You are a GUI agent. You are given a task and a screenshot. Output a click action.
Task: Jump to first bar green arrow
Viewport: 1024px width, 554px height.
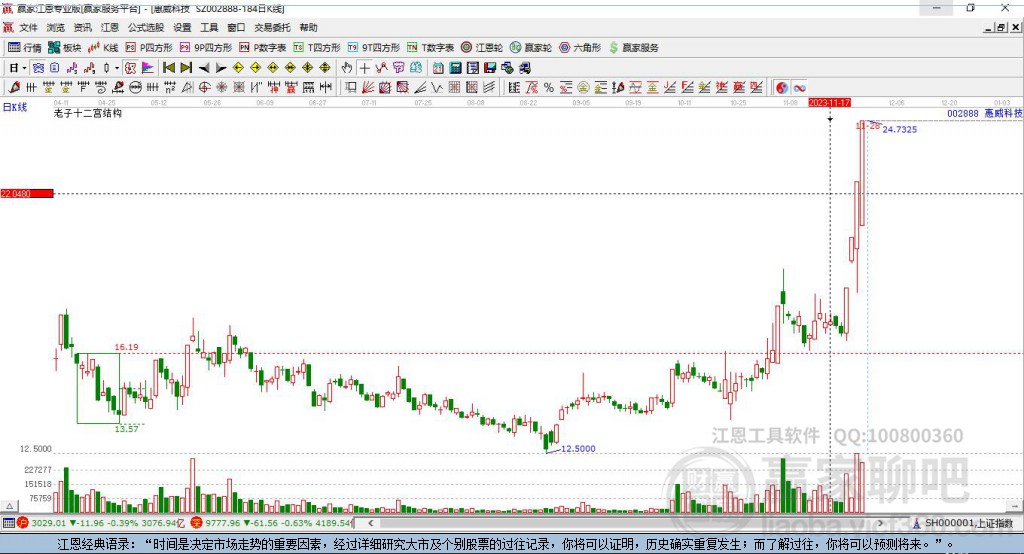pyautogui.click(x=169, y=68)
